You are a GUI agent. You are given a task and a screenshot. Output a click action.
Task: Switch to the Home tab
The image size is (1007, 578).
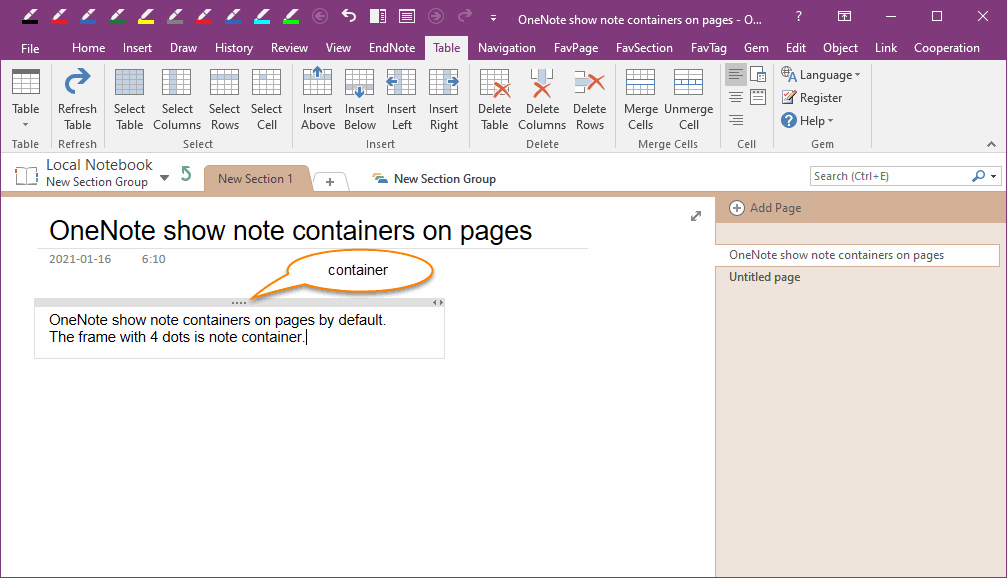89,48
